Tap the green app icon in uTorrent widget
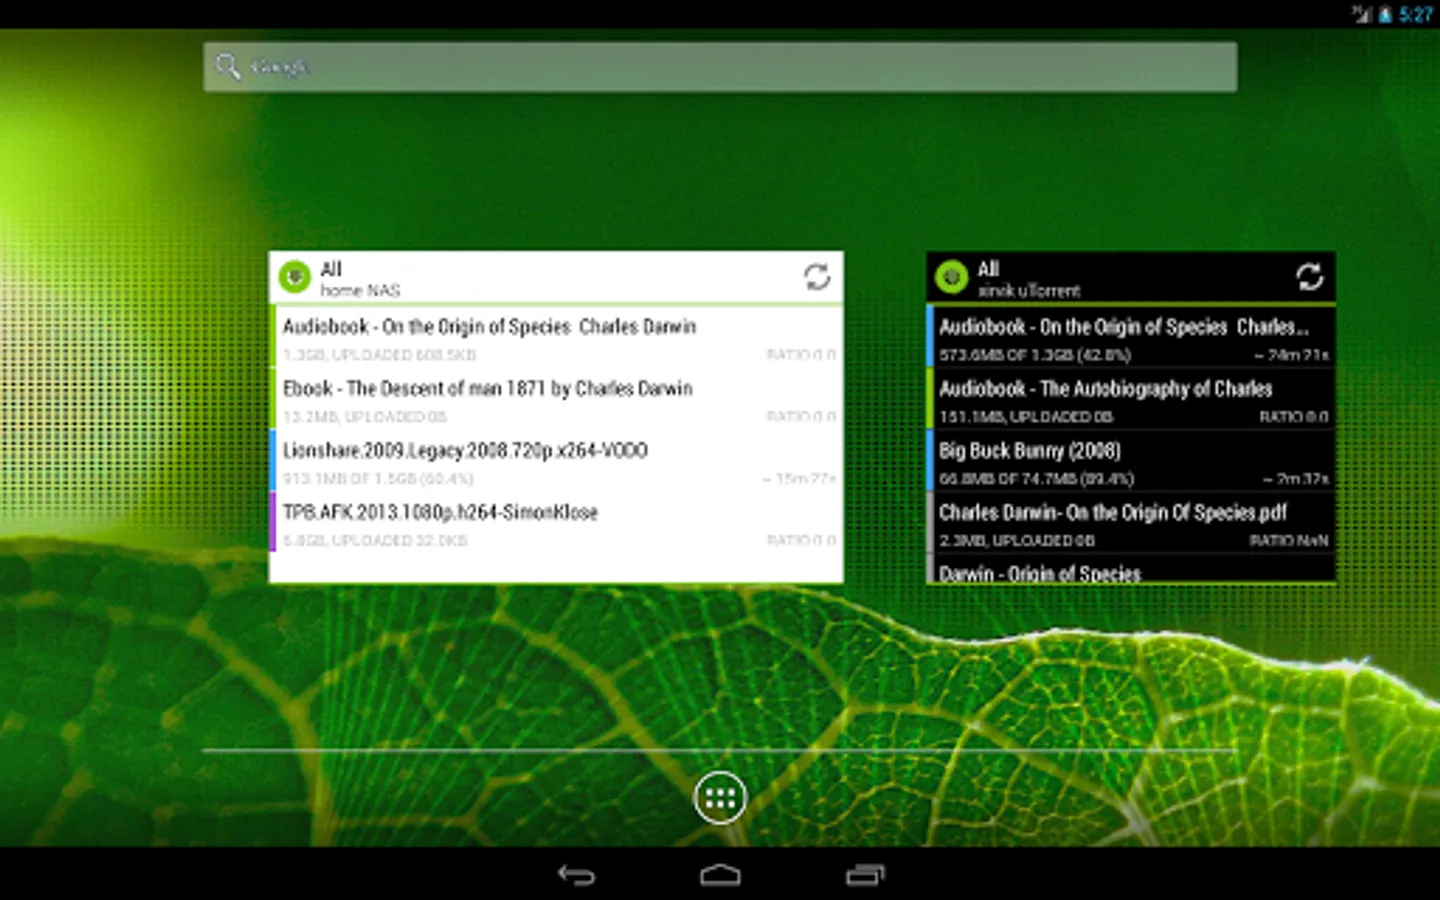The width and height of the screenshot is (1440, 900). coord(951,277)
